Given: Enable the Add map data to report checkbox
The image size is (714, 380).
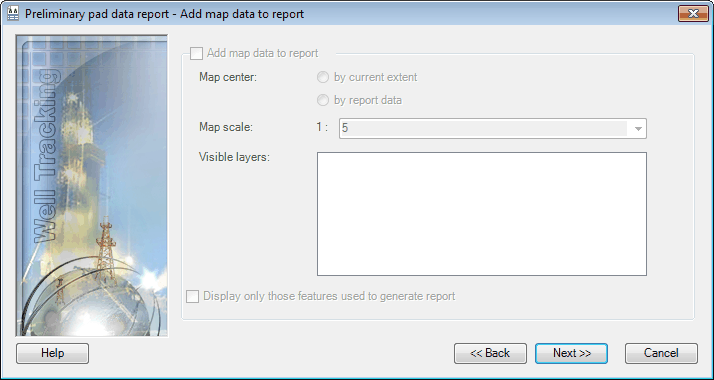Looking at the screenshot, I should pos(196,53).
